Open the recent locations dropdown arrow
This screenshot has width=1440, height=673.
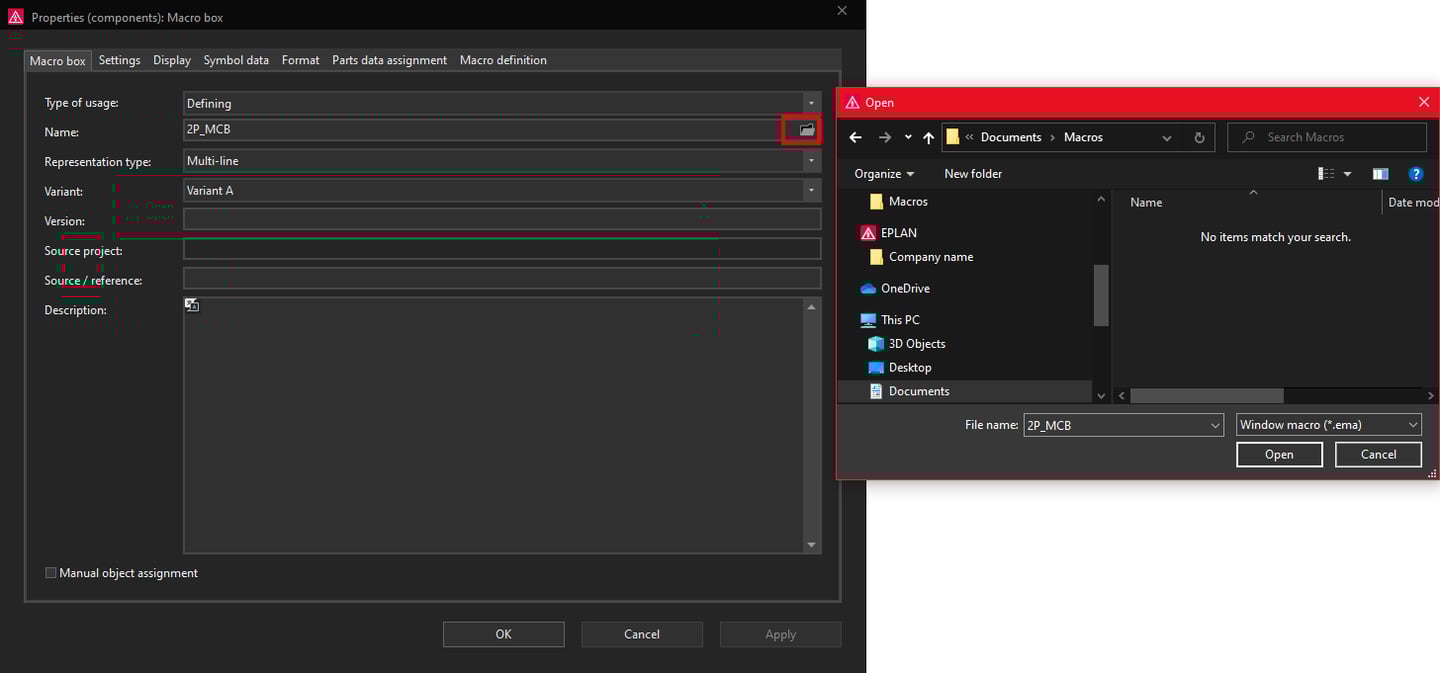point(908,137)
